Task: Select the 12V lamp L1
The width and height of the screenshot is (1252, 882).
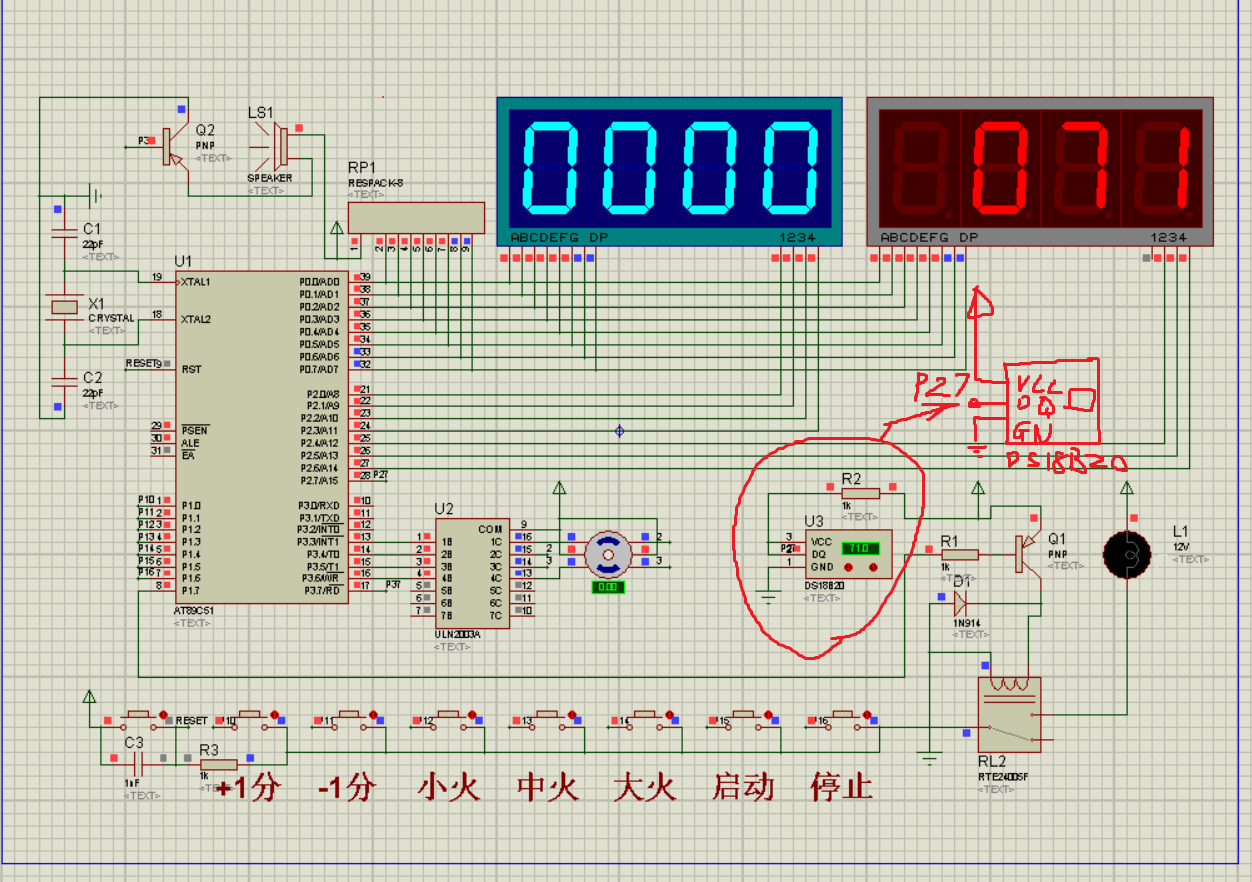Action: pos(1128,553)
